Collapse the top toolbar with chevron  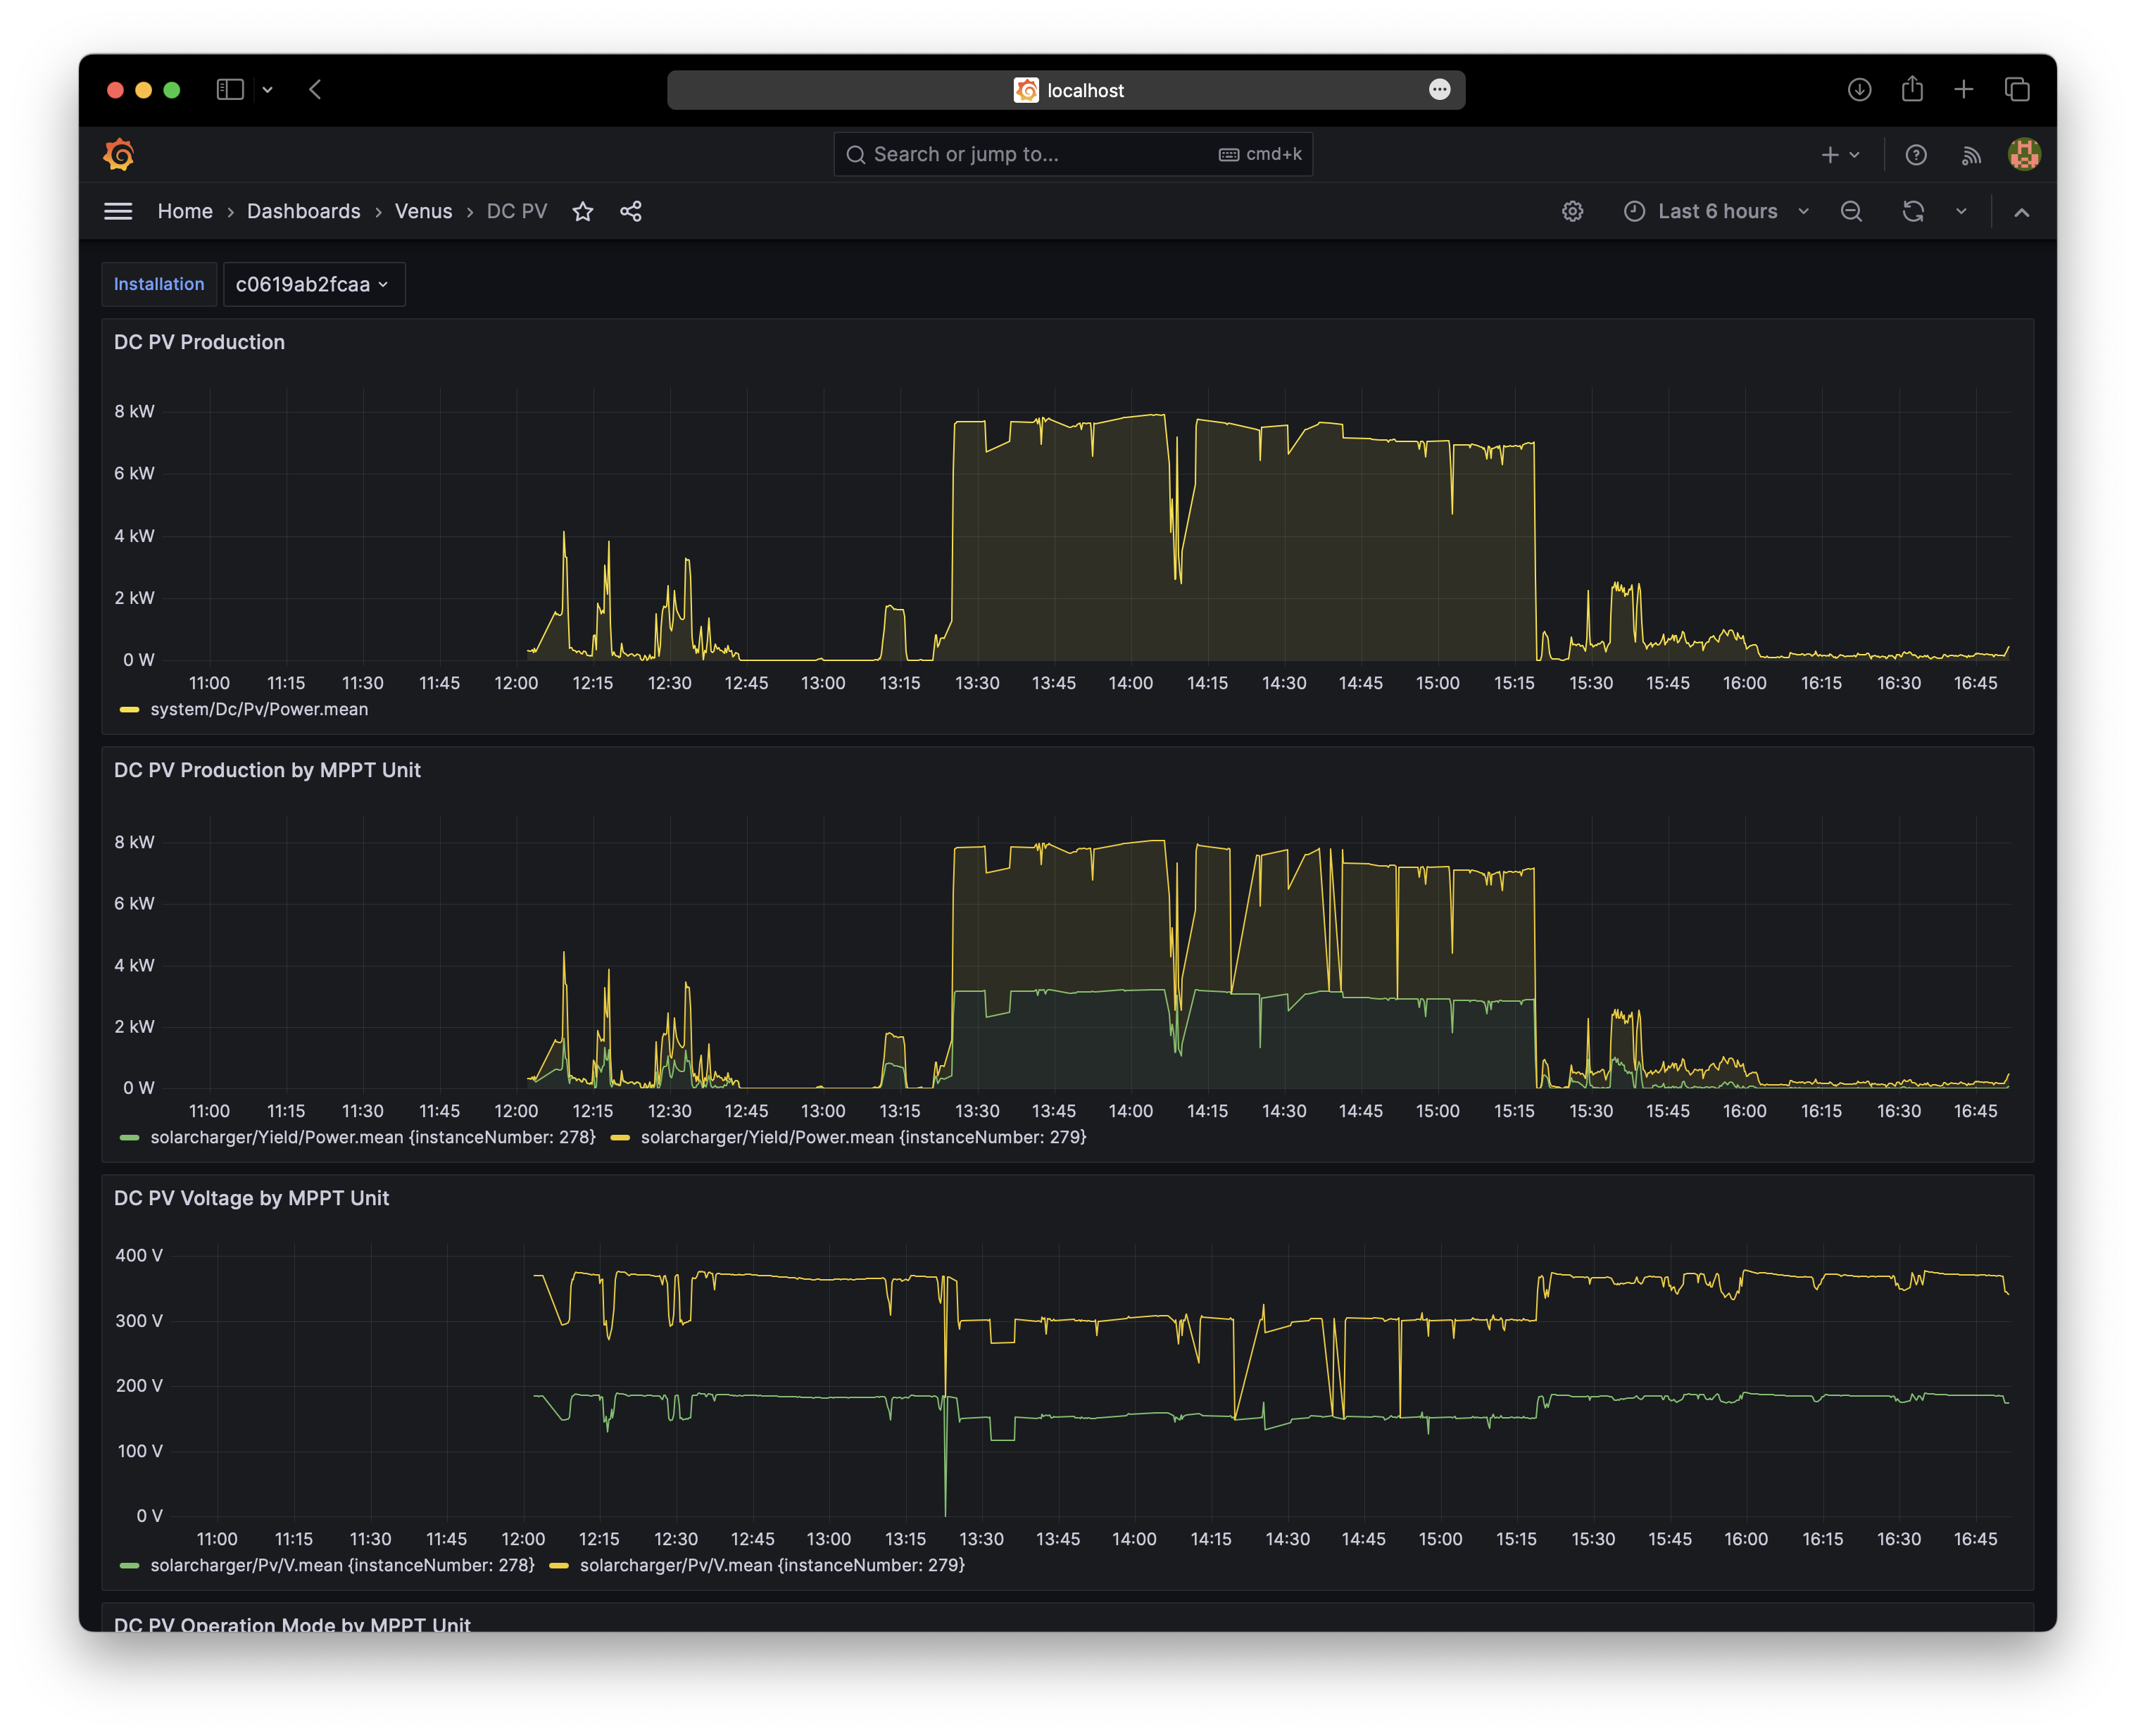click(2021, 212)
